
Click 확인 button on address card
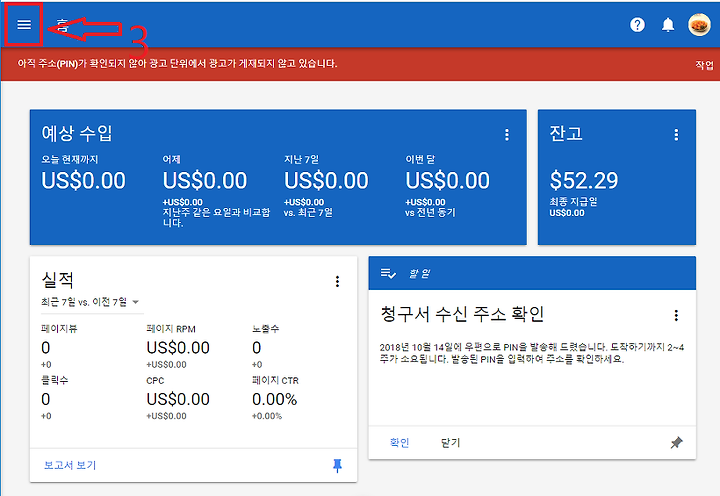pos(399,442)
